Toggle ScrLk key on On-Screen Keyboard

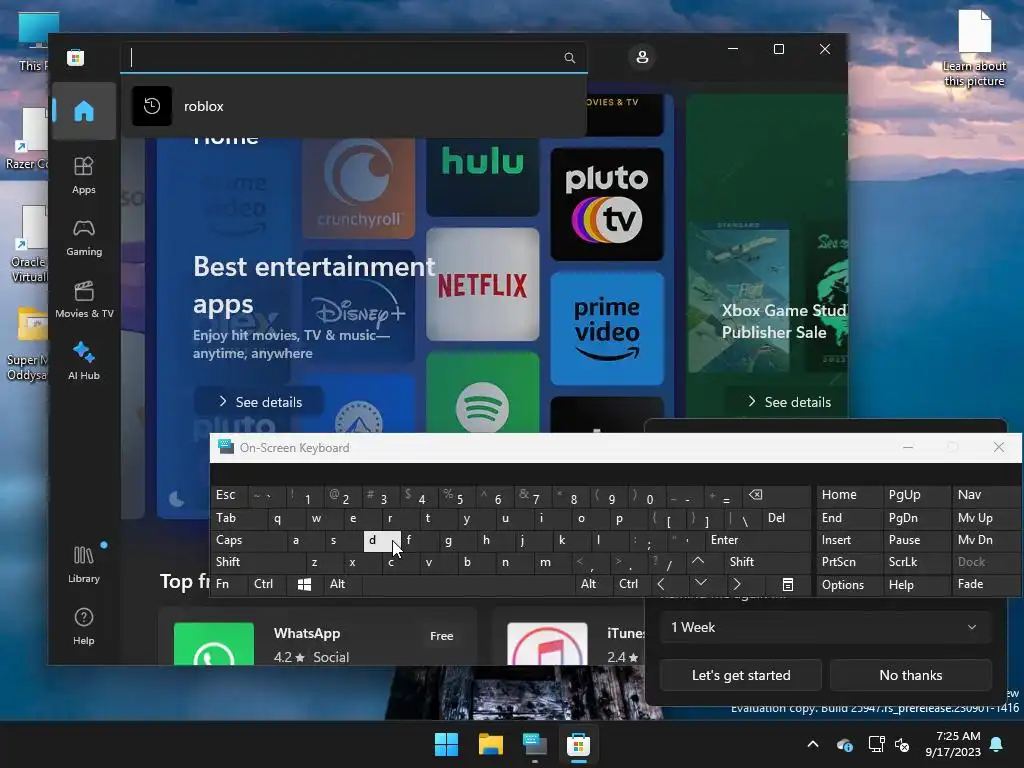click(x=916, y=562)
